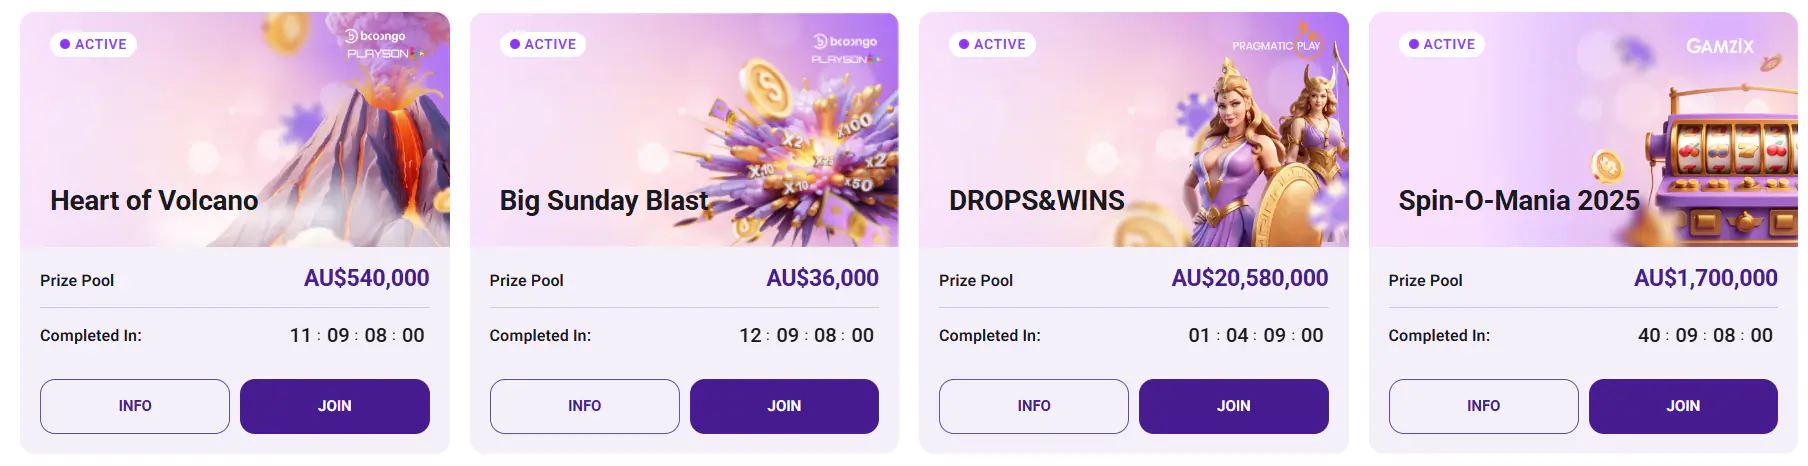This screenshot has height=466, width=1808.
Task: Open INFO for Heart of Volcano
Action: click(x=135, y=406)
